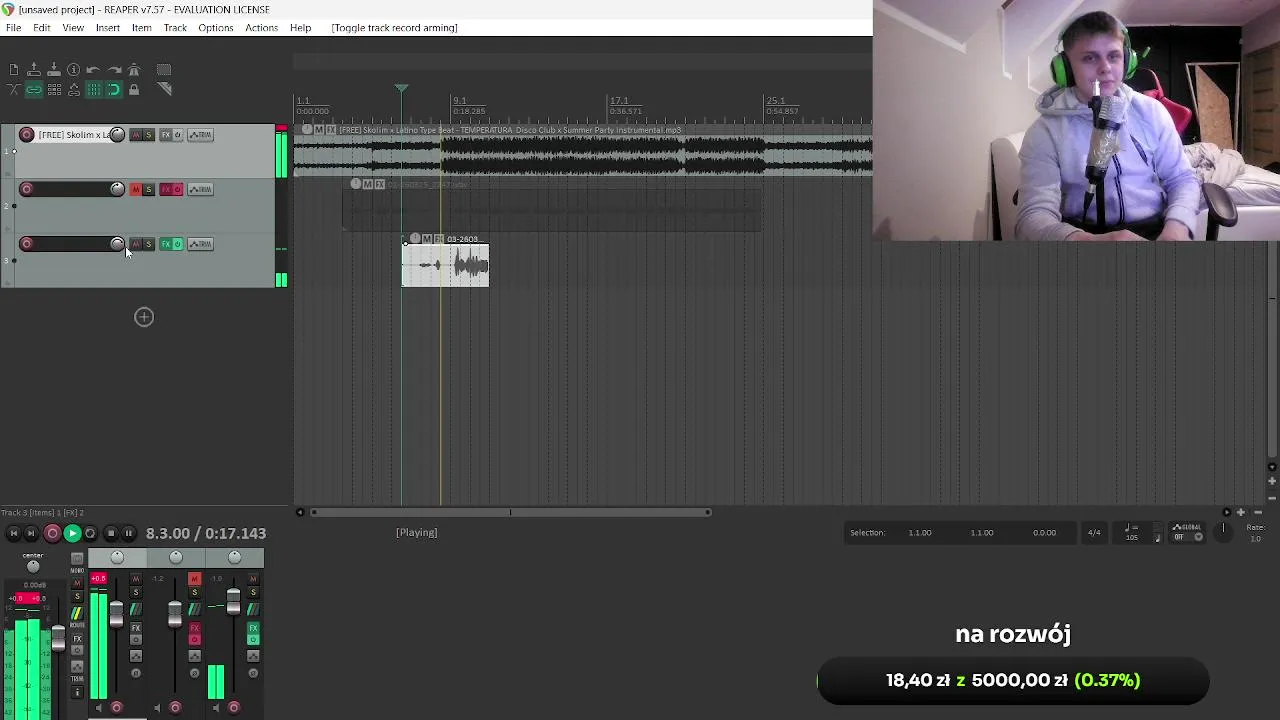Arm record on track 1 Skolim
The image size is (1280, 720).
(x=27, y=135)
